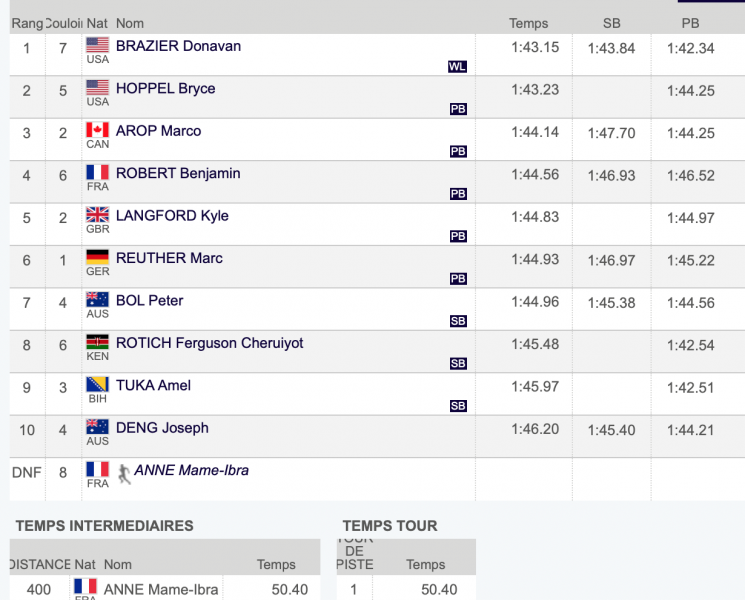Select the DENG Joseph name link
The height and width of the screenshot is (600, 745).
[162, 428]
